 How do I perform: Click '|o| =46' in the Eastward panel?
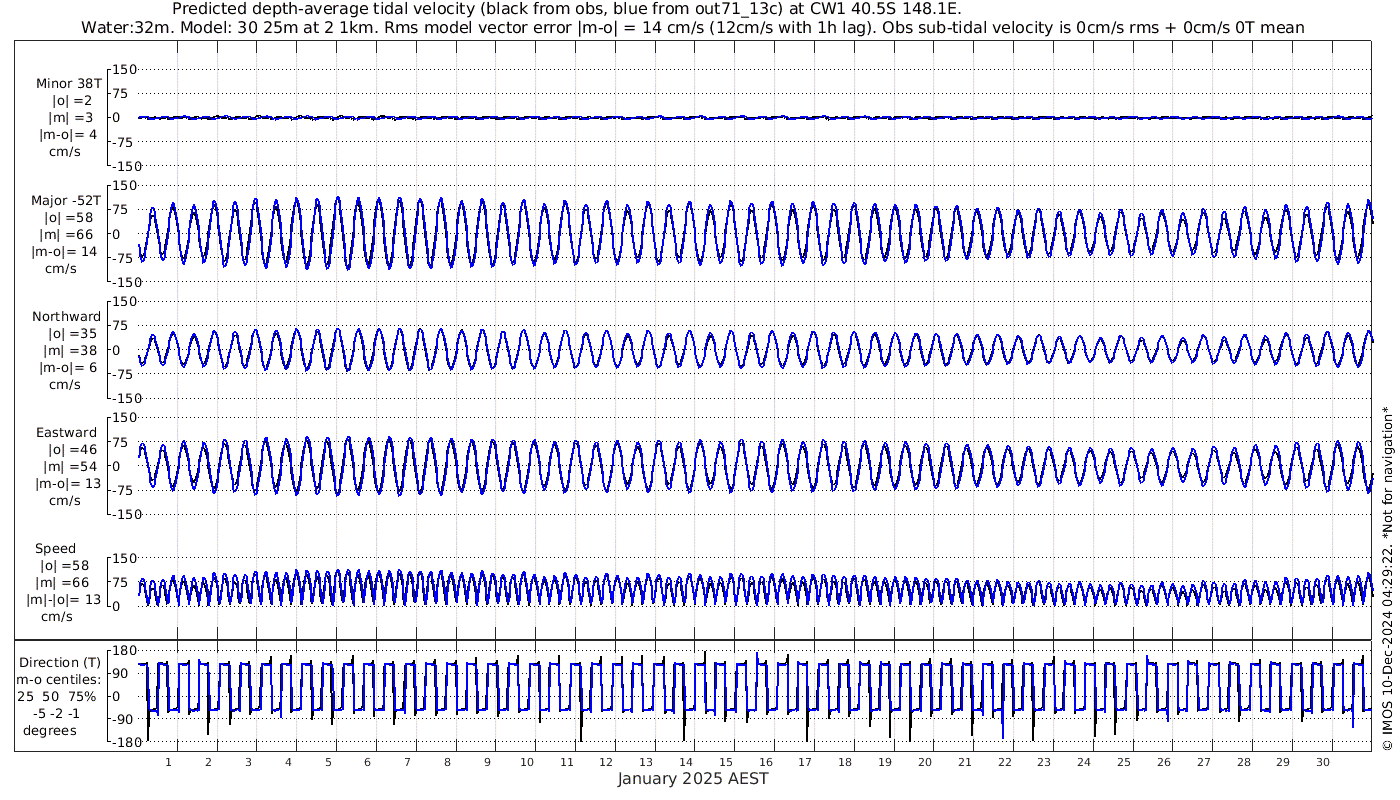(x=72, y=451)
